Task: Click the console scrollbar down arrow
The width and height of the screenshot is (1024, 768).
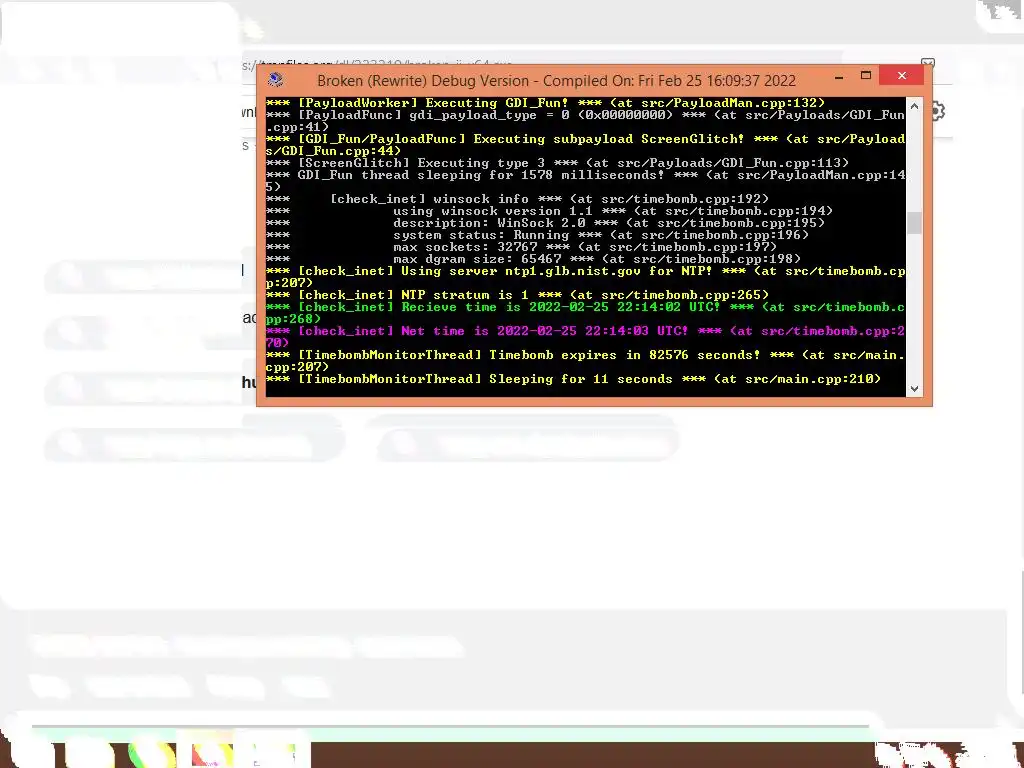Action: (x=914, y=389)
